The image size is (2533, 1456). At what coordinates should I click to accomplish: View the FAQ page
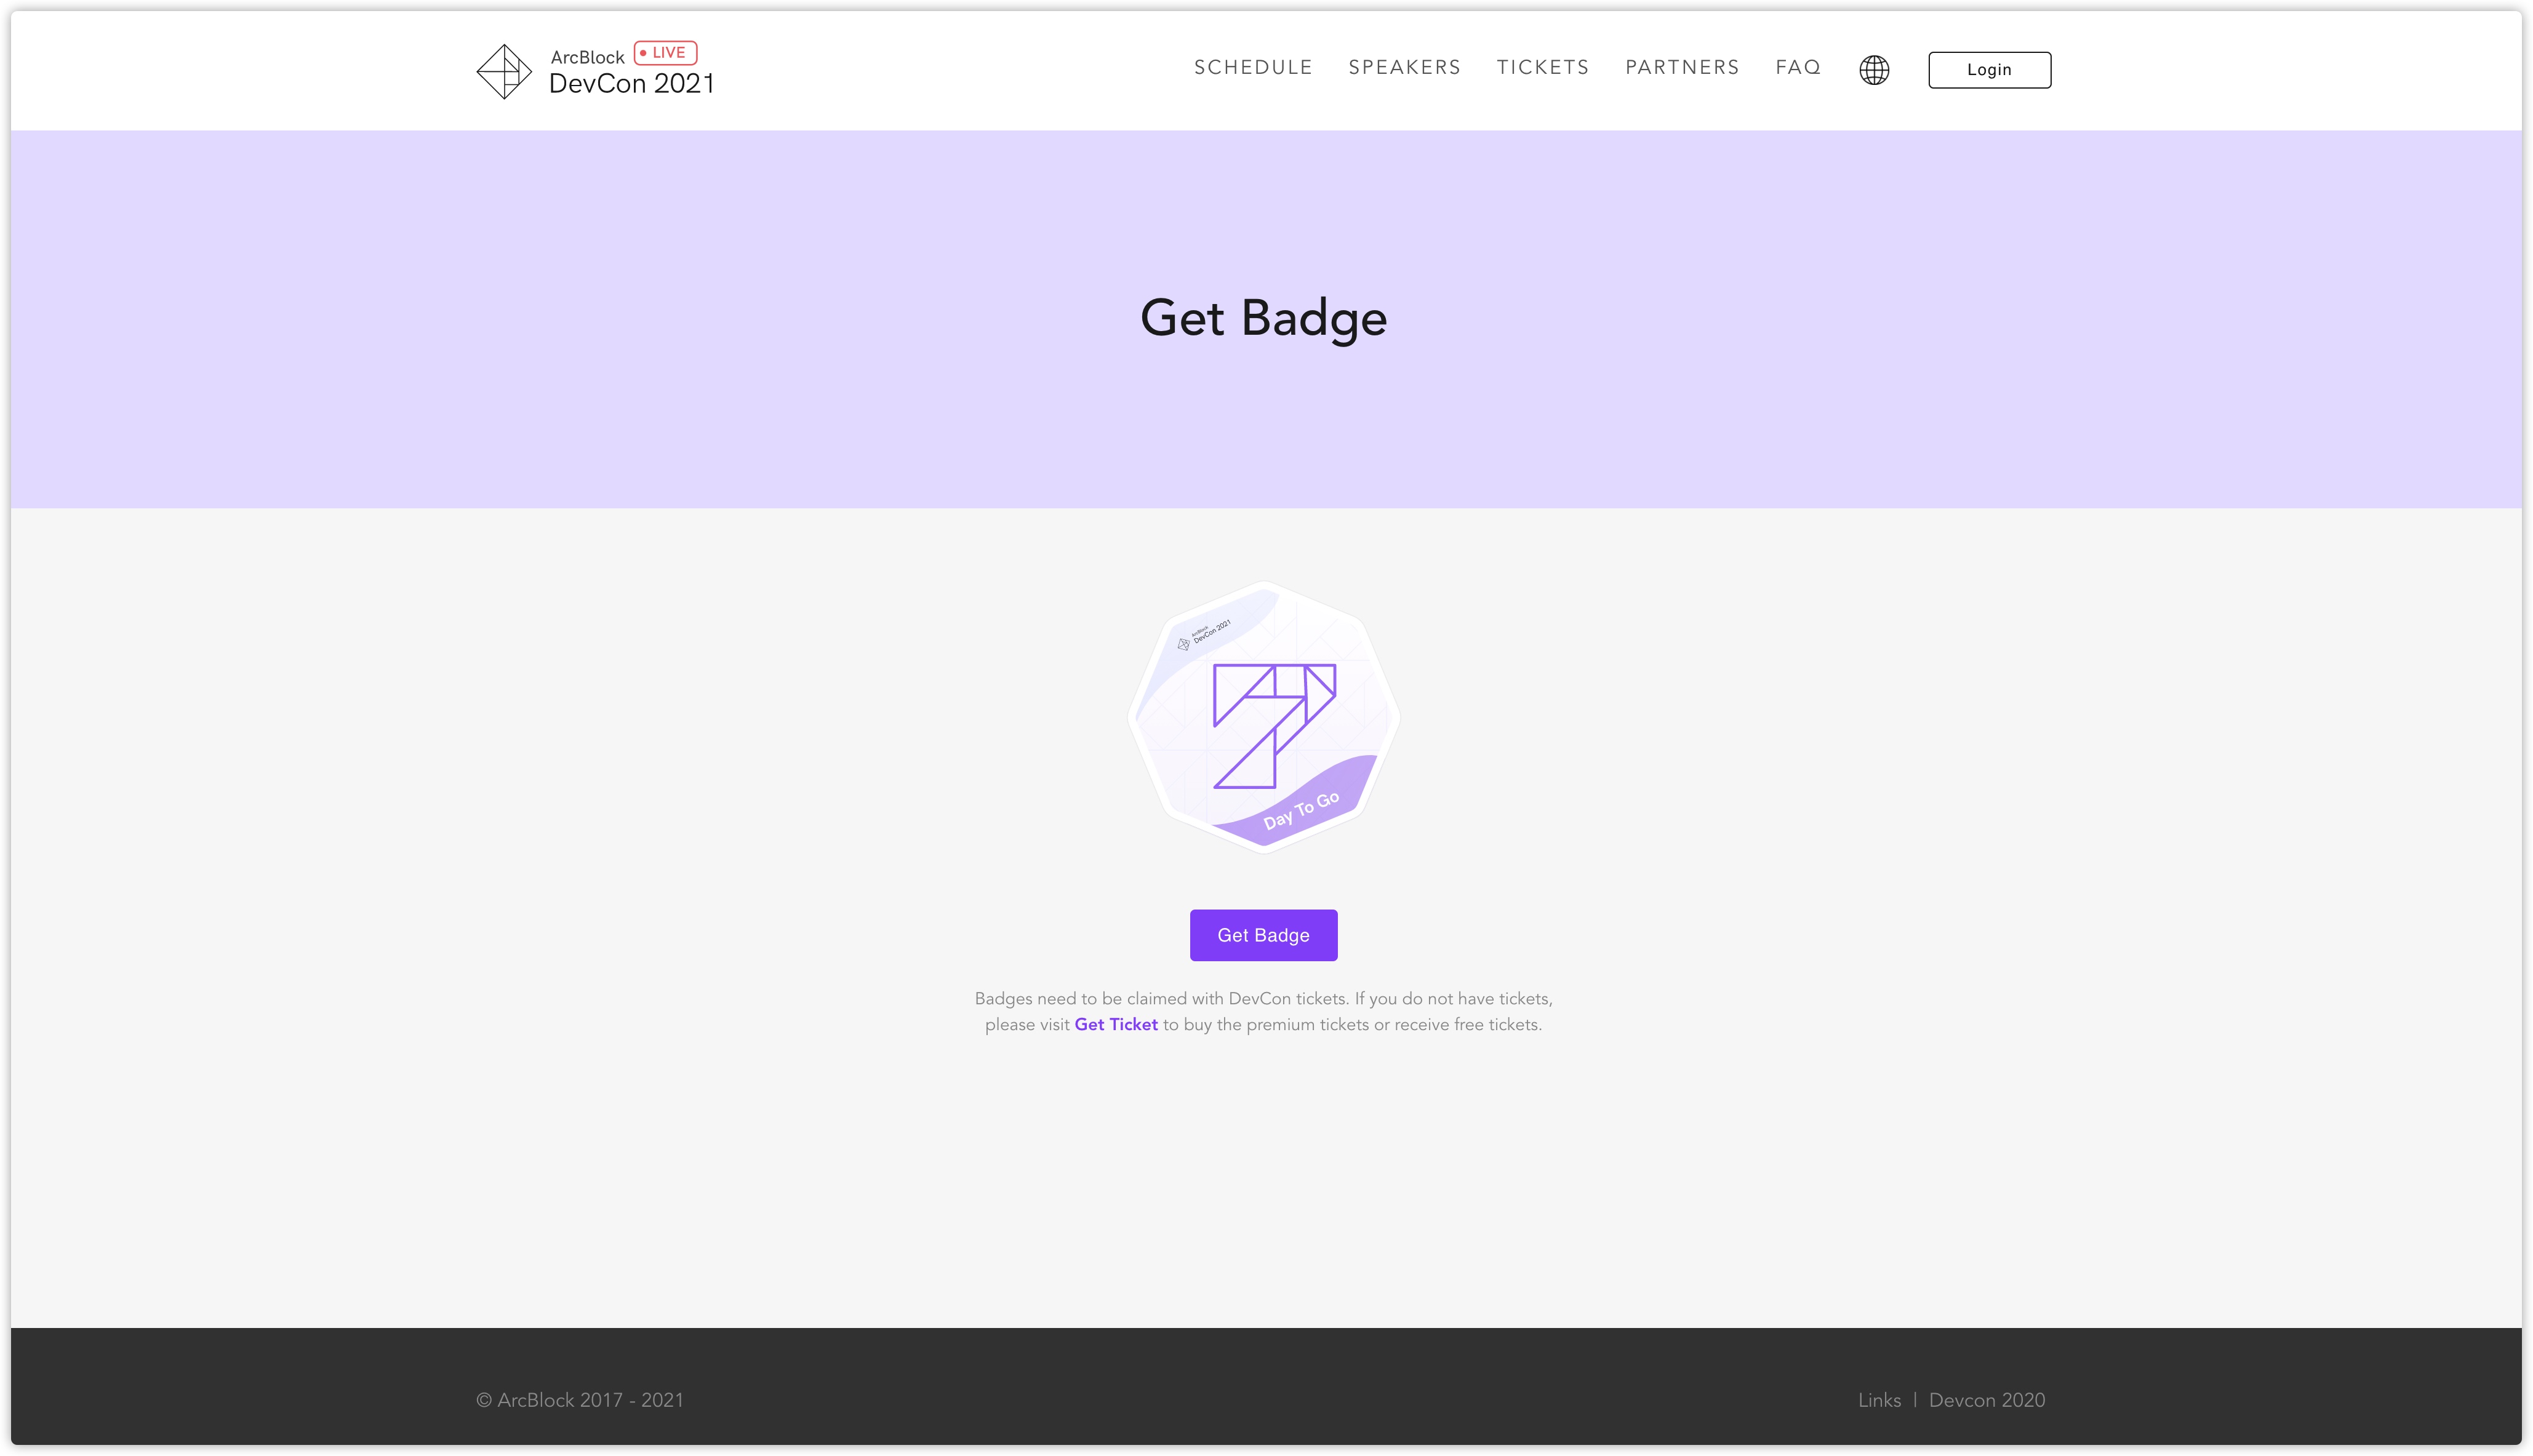1797,67
